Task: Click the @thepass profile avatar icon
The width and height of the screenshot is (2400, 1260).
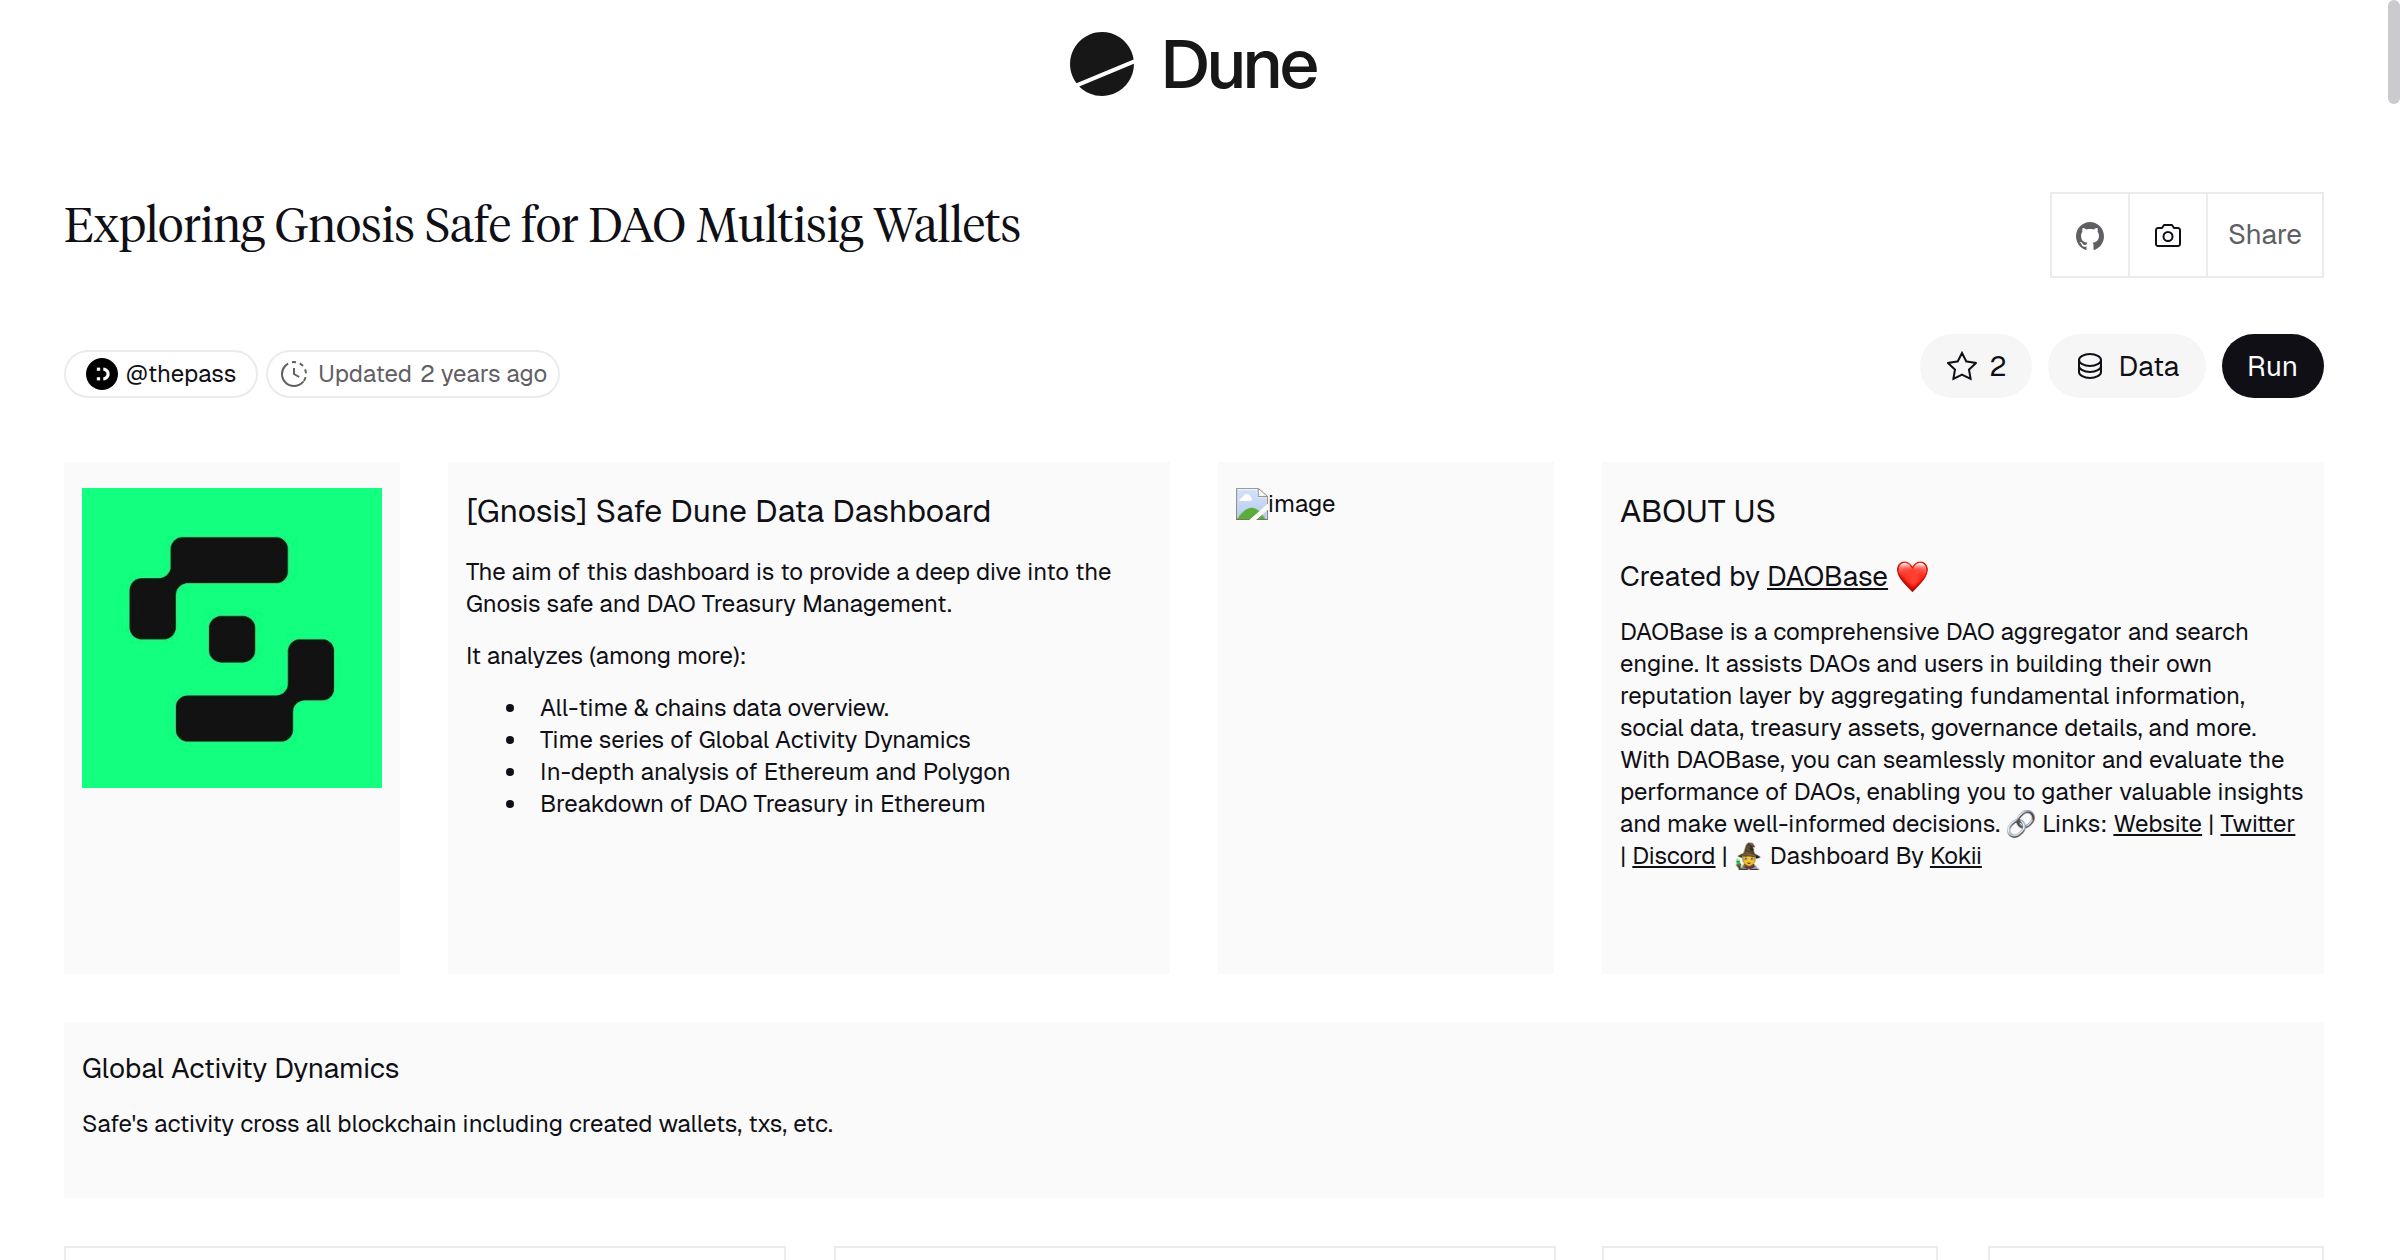Action: click(102, 373)
